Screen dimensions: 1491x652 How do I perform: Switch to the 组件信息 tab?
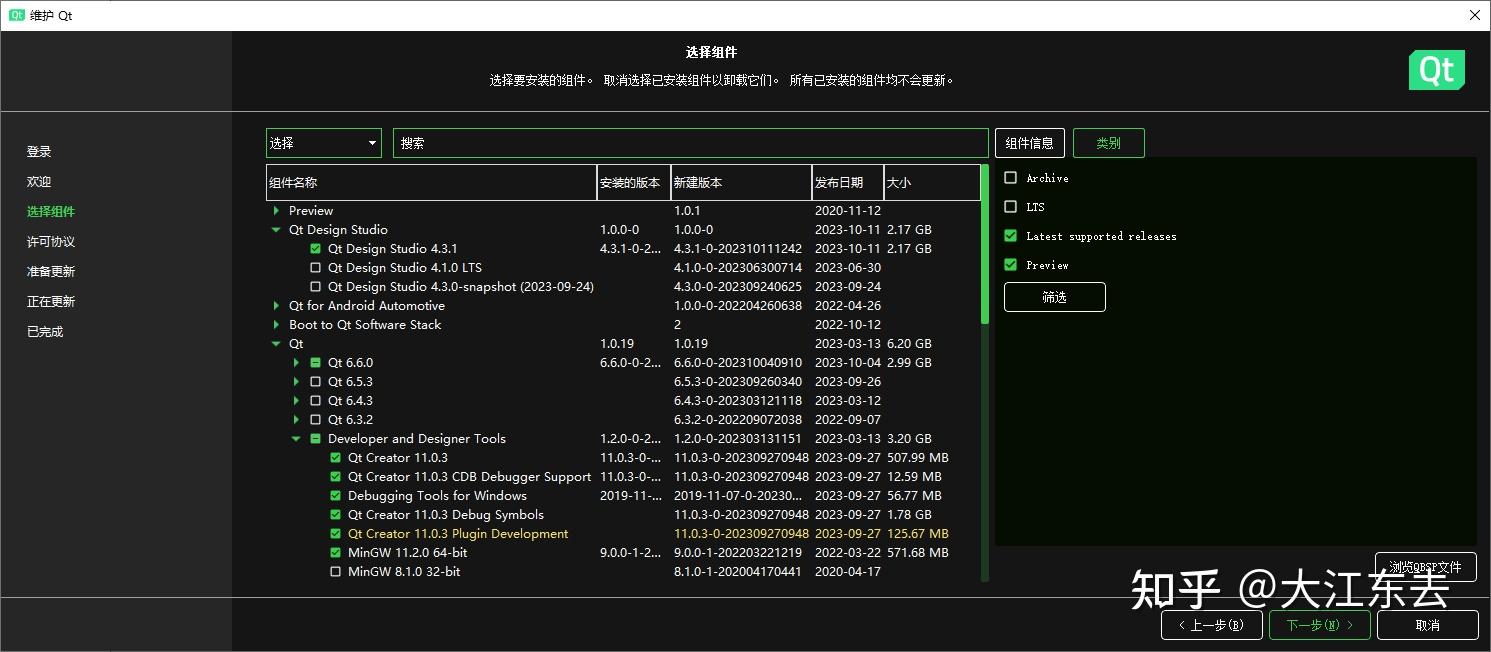pyautogui.click(x=1030, y=142)
